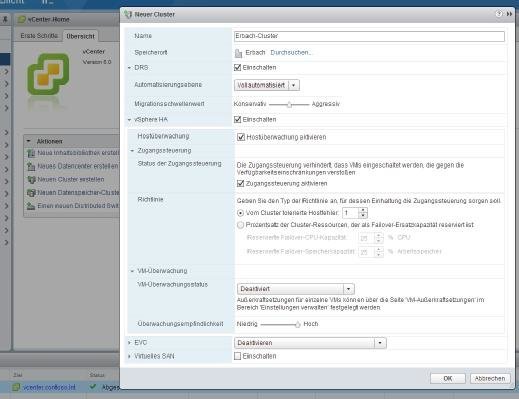Click vCenter Home breadcrumb text
The width and height of the screenshot is (519, 399).
[49, 19]
